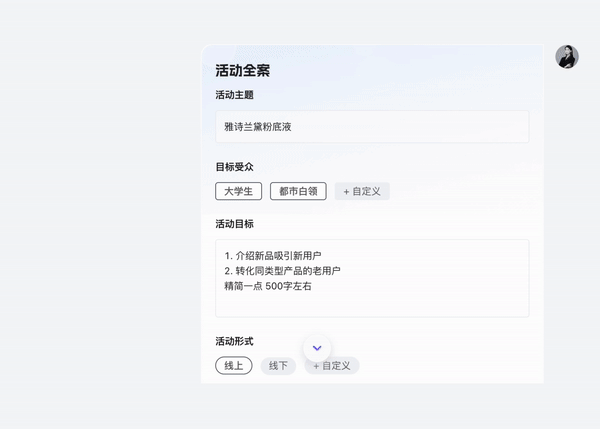This screenshot has width=600, height=429.
Task: Add a custom tag under 目标受众
Action: pos(362,191)
